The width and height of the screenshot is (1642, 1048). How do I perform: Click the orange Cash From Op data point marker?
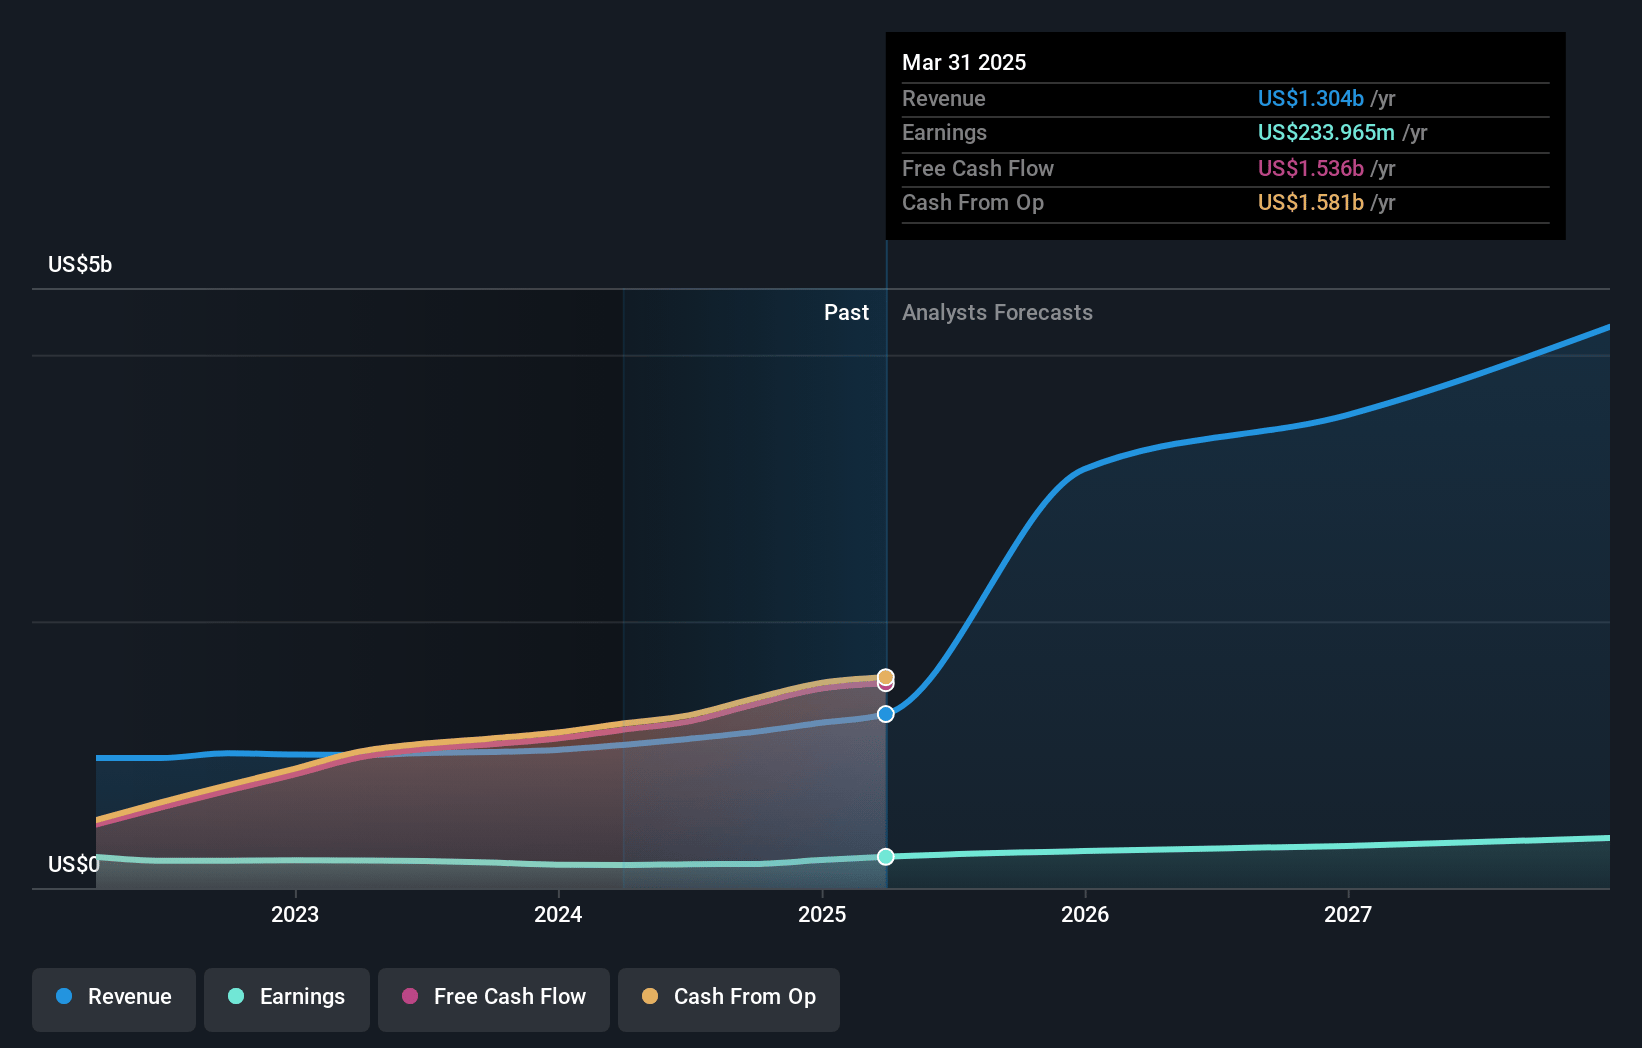click(x=886, y=677)
